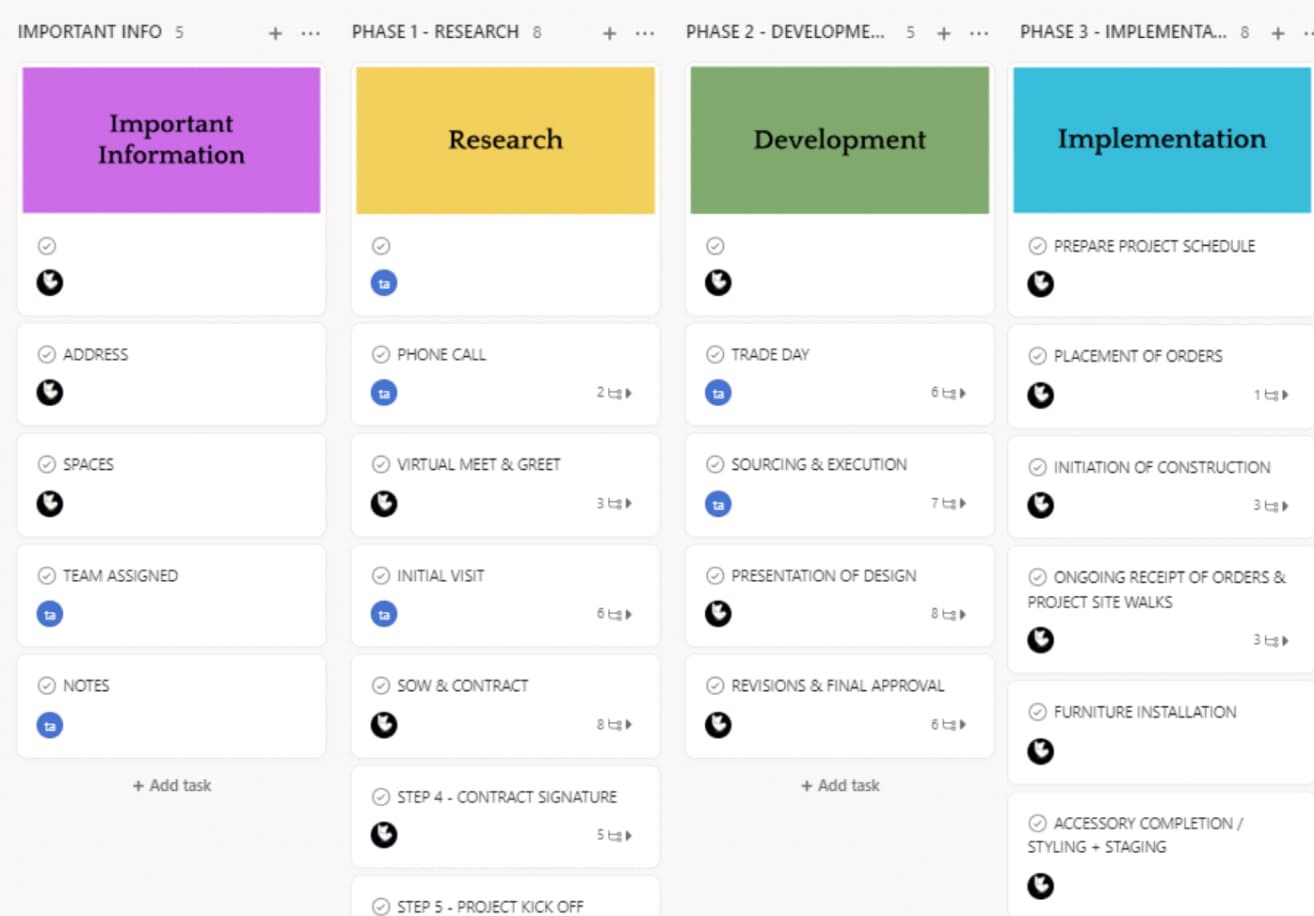The width and height of the screenshot is (1314, 916).
Task: Open the ellipsis menu for Phase 2 - Development
Action: [979, 33]
